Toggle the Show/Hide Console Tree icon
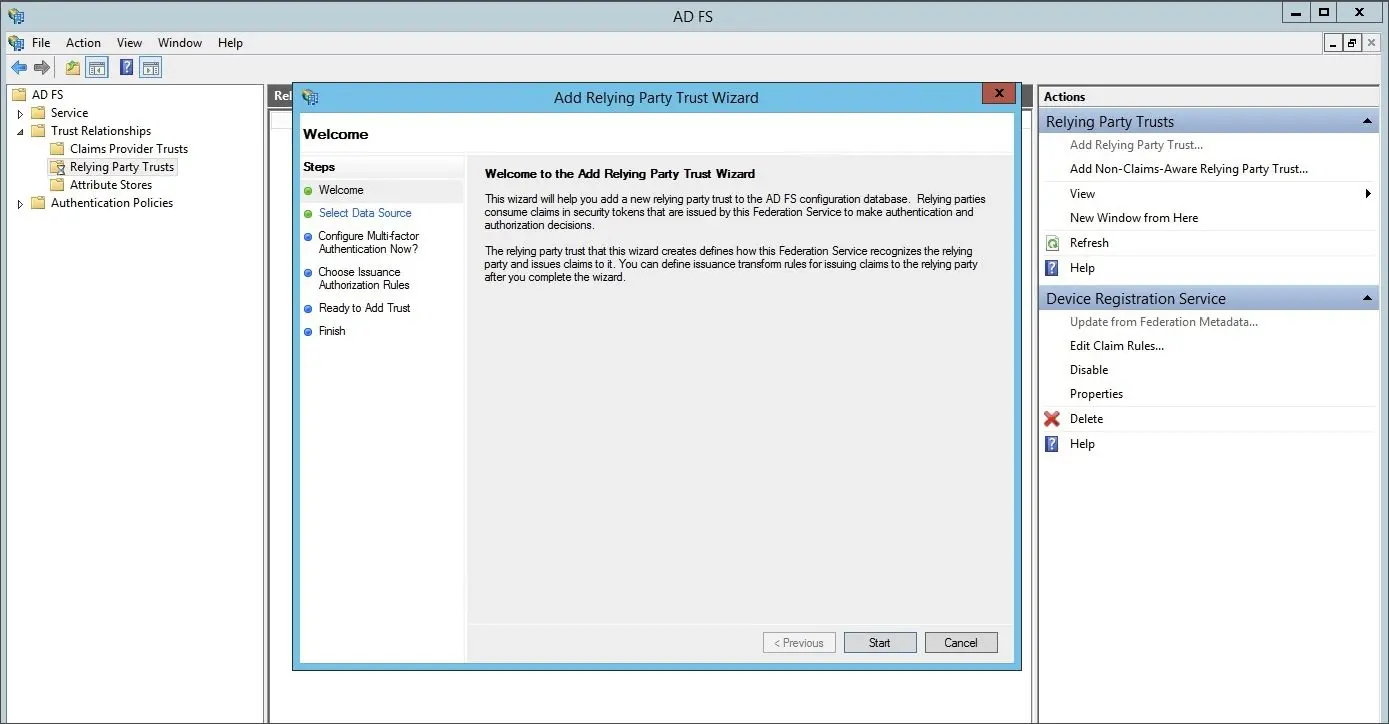This screenshot has height=724, width=1389. click(97, 68)
